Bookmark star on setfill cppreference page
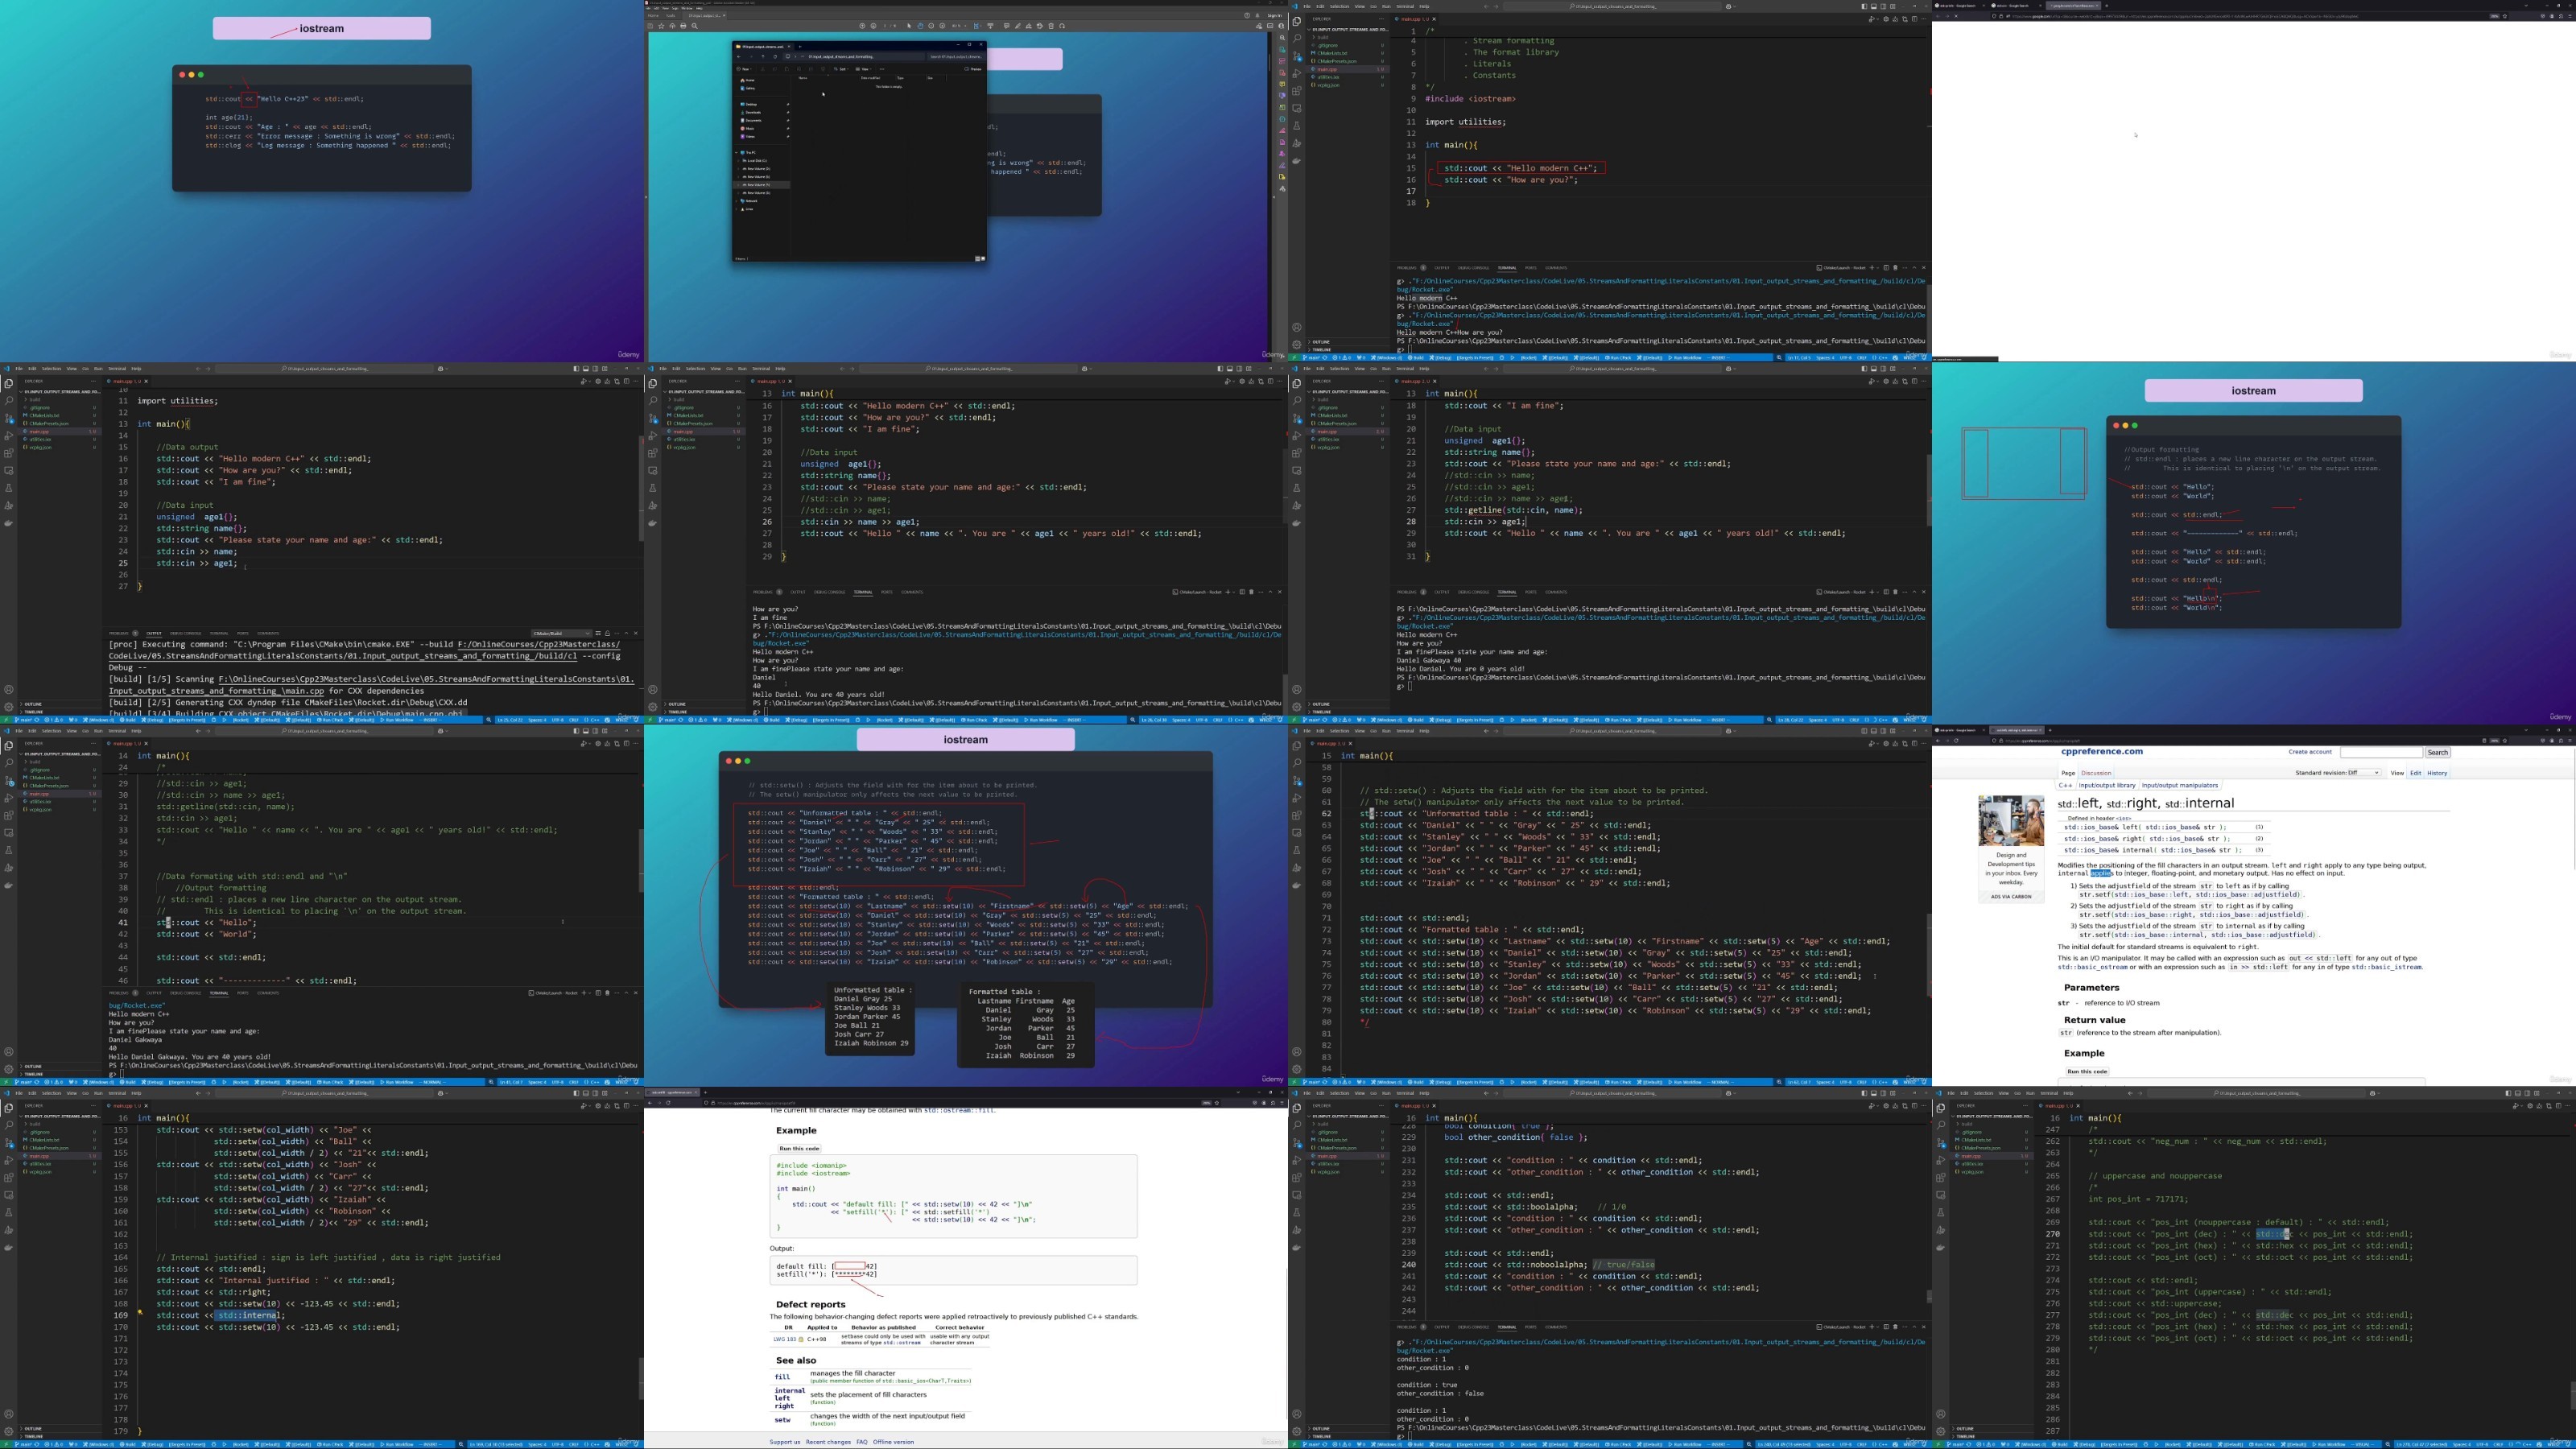 click(1219, 1103)
